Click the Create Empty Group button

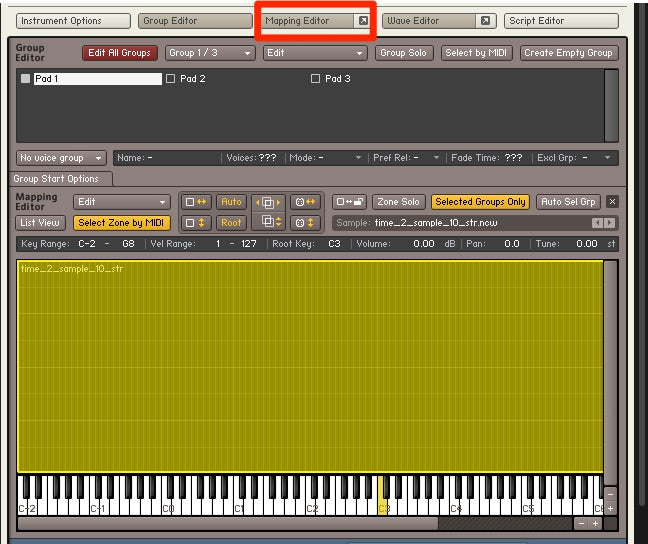(568, 53)
